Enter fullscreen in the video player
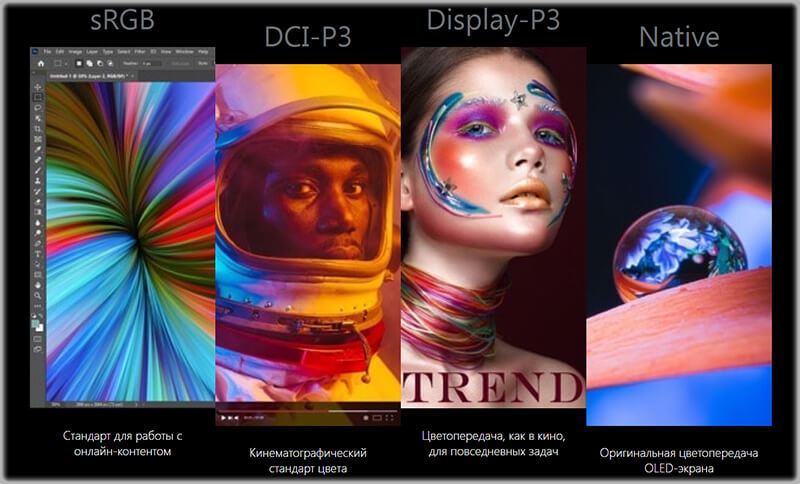This screenshot has width=800, height=484. coord(392,416)
